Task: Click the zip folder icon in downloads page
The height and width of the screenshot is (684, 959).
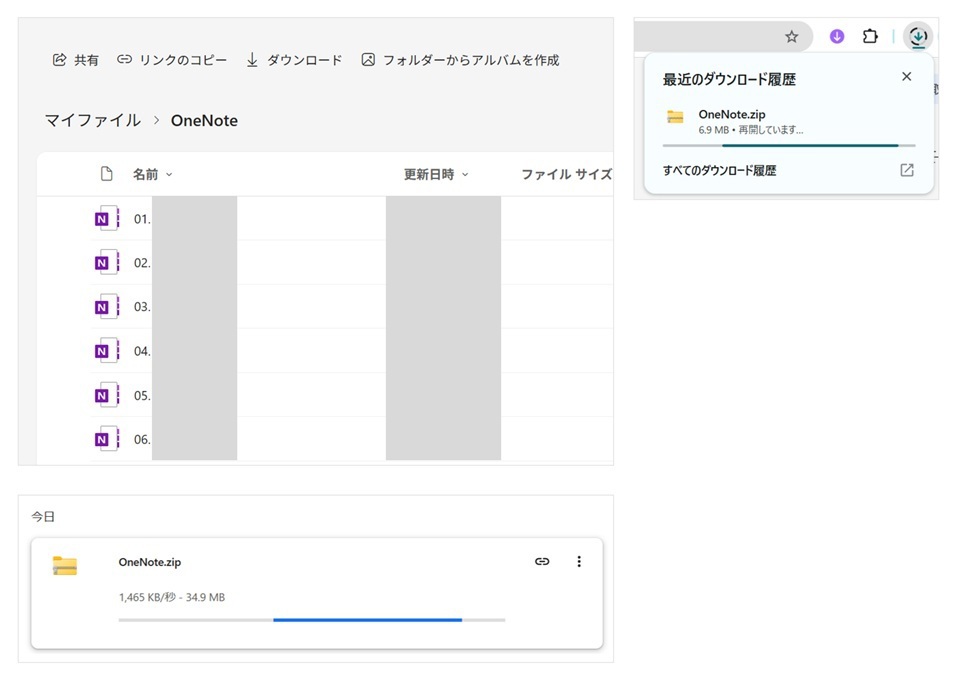Action: coord(65,565)
